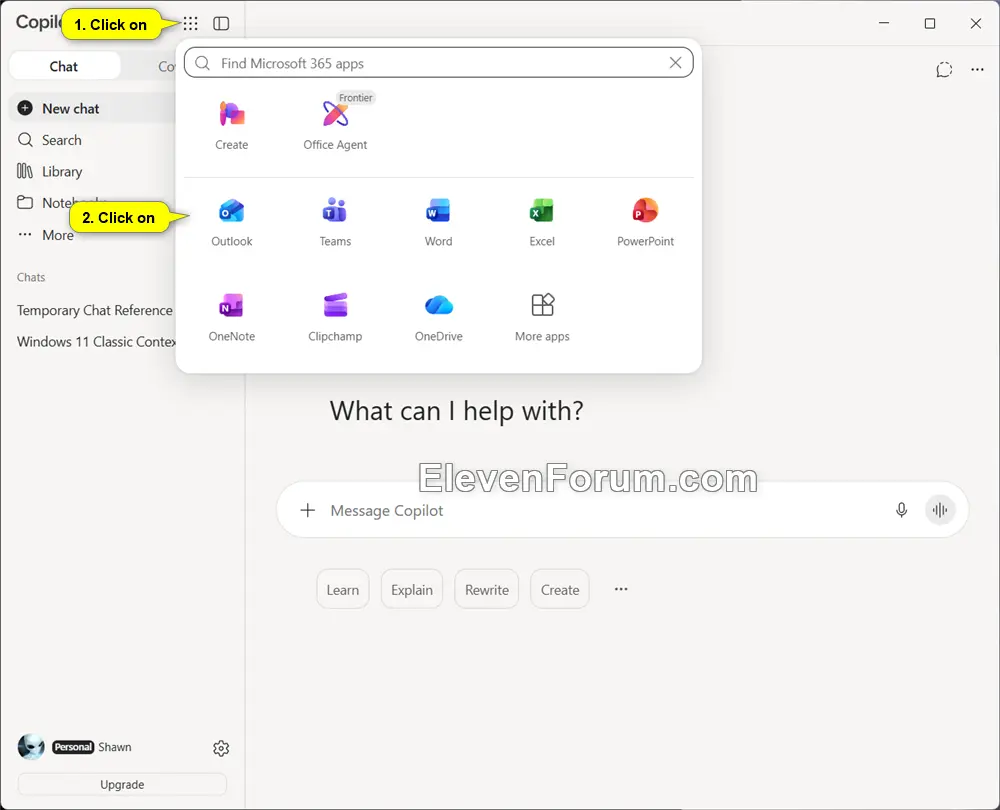The height and width of the screenshot is (810, 1000).
Task: Click the plus attach button
Action: pyautogui.click(x=307, y=510)
